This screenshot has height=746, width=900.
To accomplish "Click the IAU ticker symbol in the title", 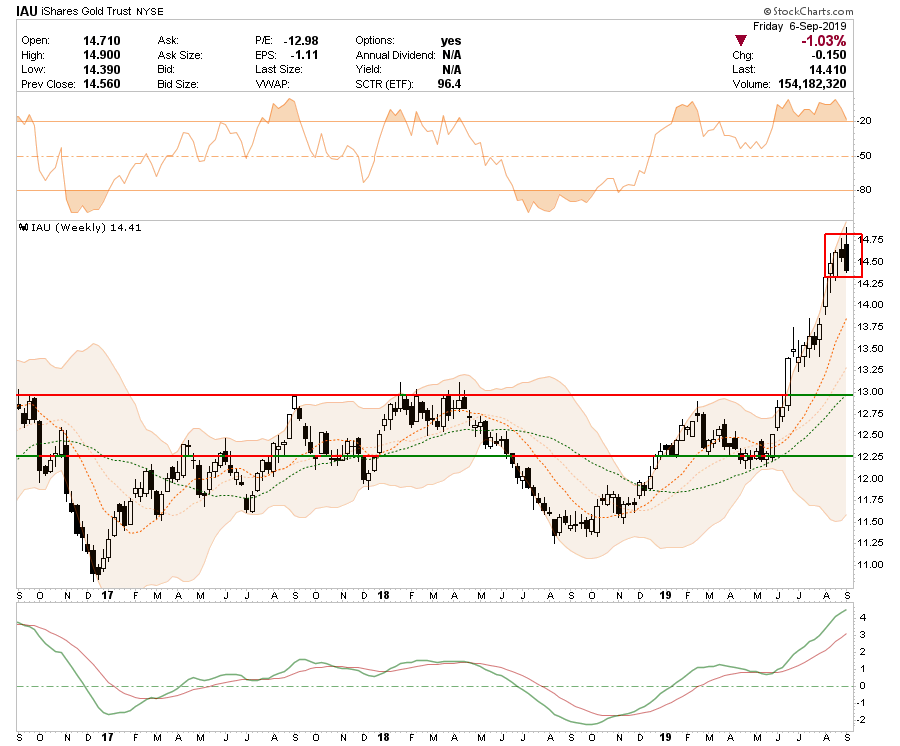I will click(27, 11).
